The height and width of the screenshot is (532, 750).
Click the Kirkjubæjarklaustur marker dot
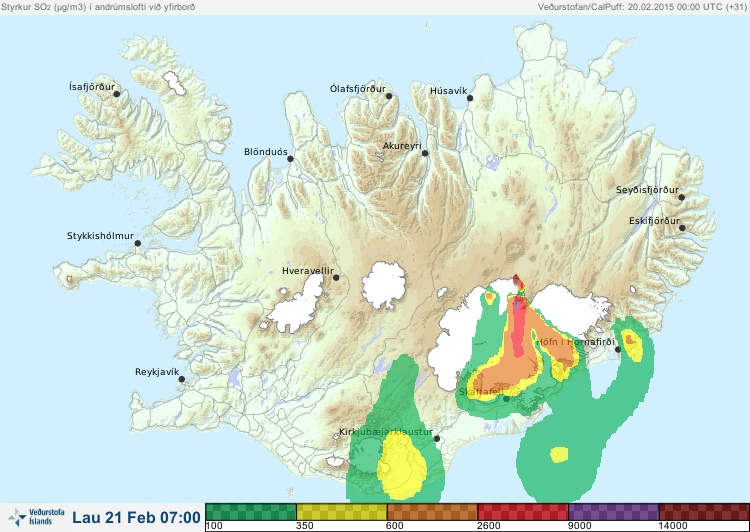(x=436, y=438)
